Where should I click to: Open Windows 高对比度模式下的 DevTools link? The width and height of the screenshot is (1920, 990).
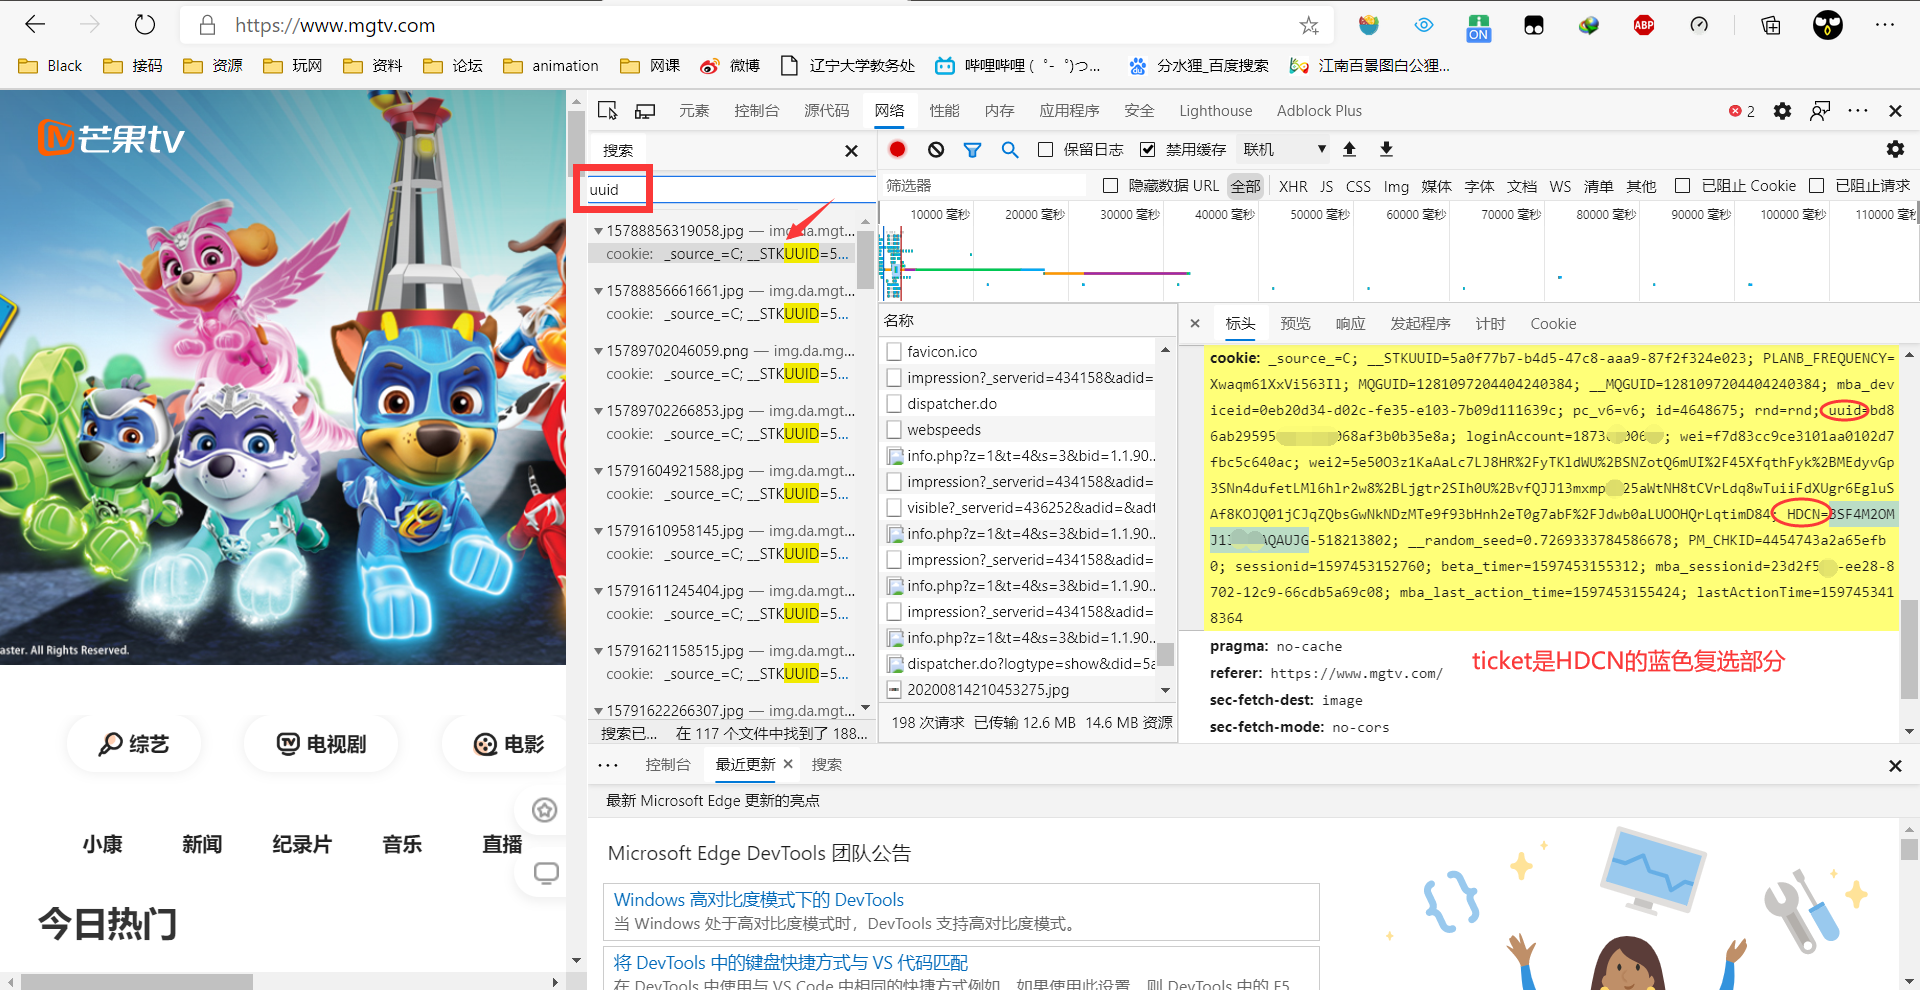tap(758, 900)
